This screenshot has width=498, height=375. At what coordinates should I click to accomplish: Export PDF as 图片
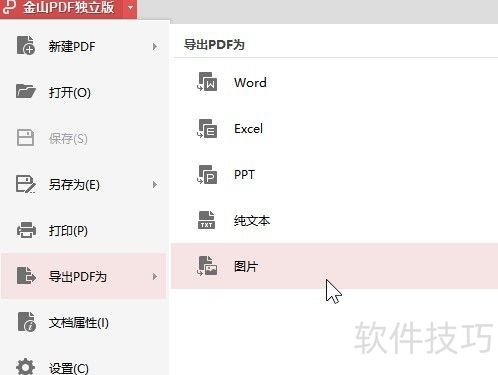click(x=334, y=266)
